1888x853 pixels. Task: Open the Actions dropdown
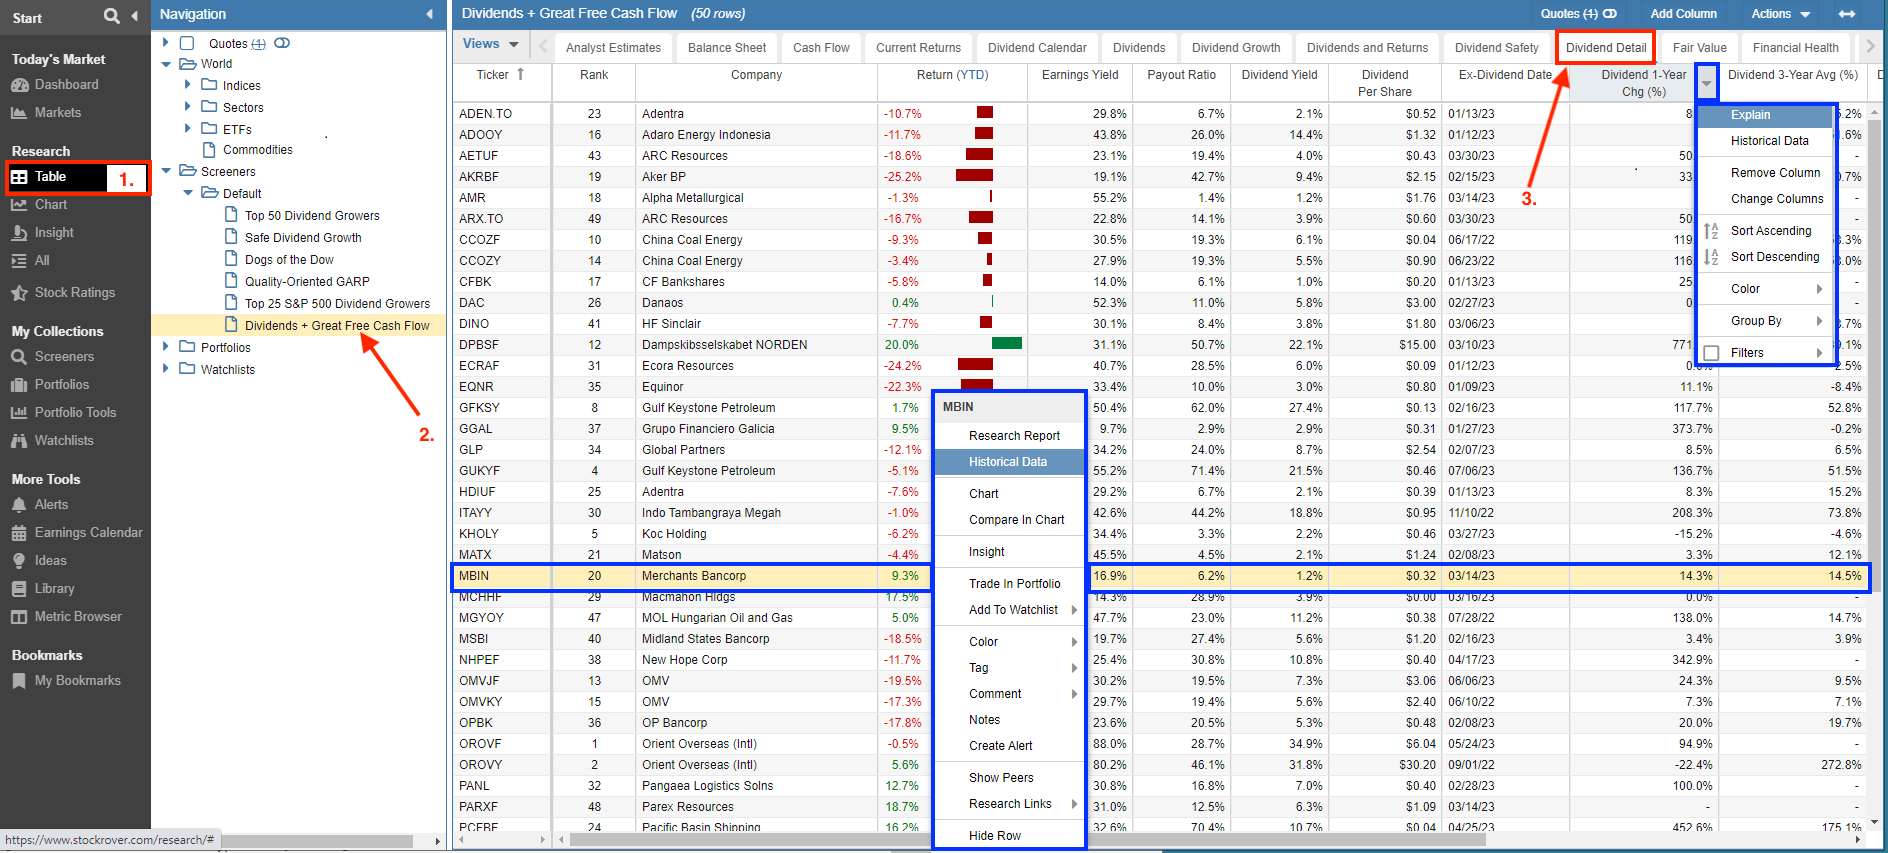[x=1781, y=14]
